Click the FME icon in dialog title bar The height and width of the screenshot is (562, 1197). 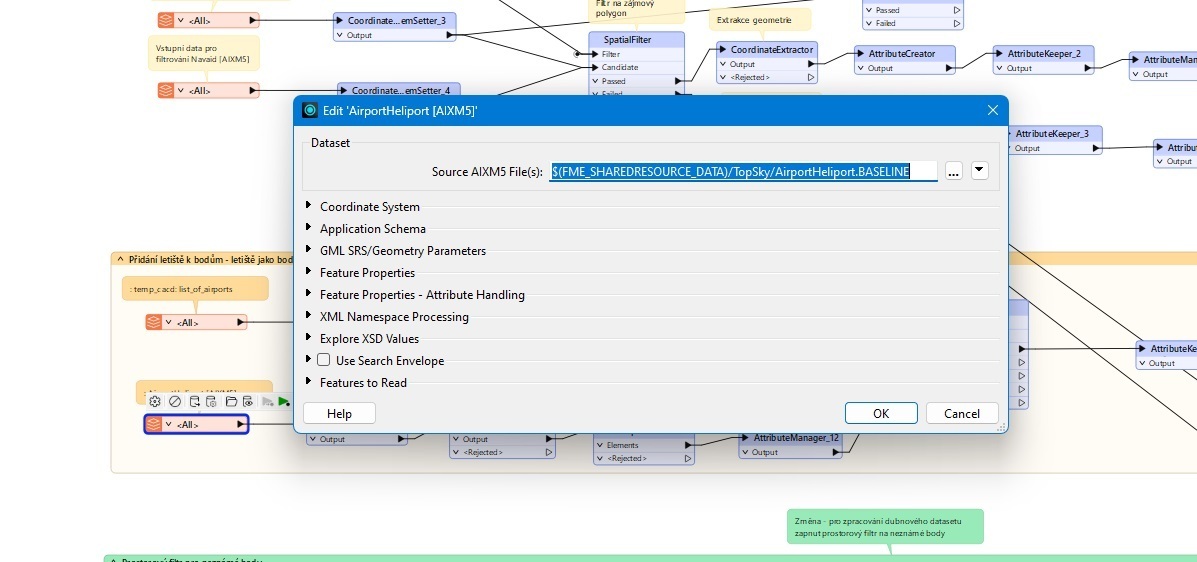[x=309, y=110]
